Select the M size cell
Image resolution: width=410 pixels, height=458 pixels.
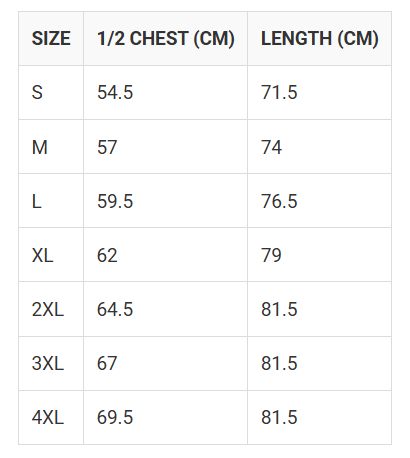(x=51, y=147)
